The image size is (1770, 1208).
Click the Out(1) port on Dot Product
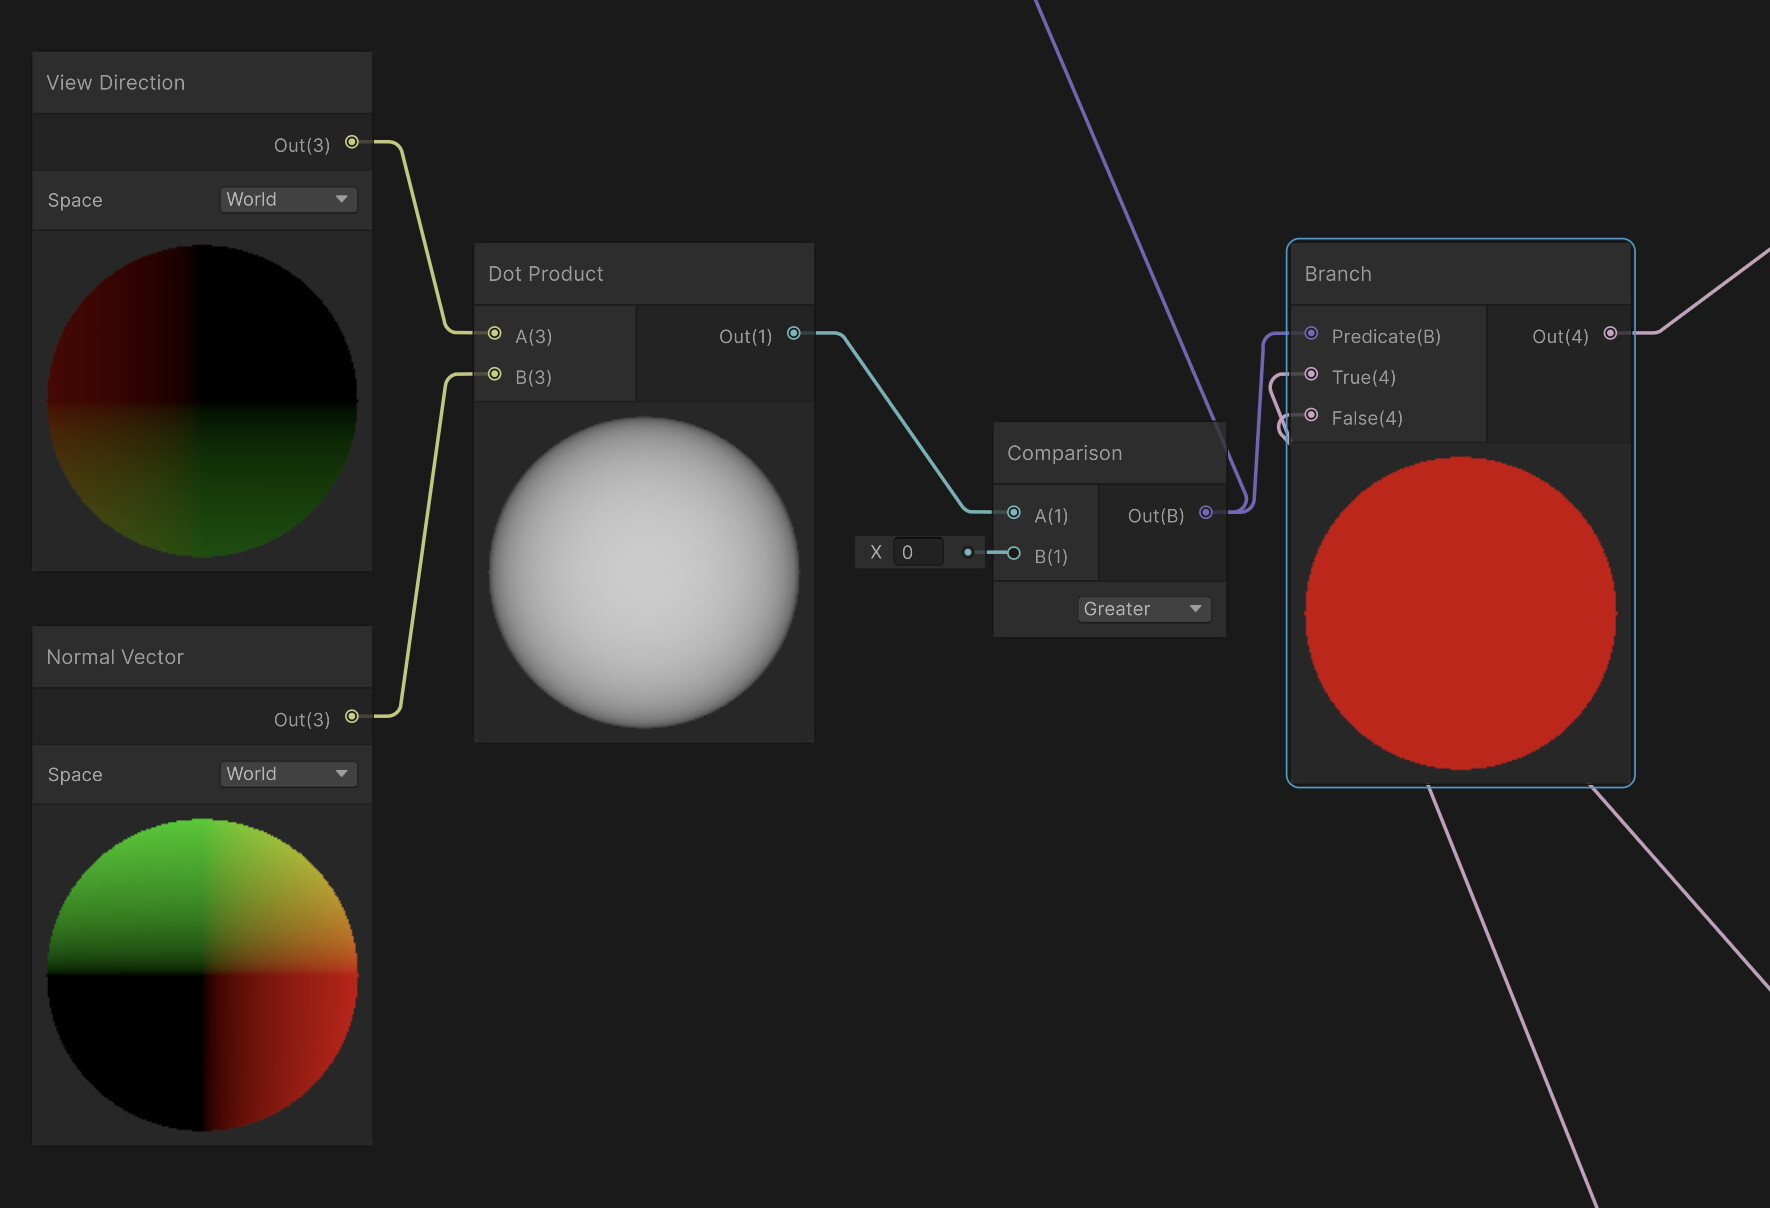click(793, 333)
